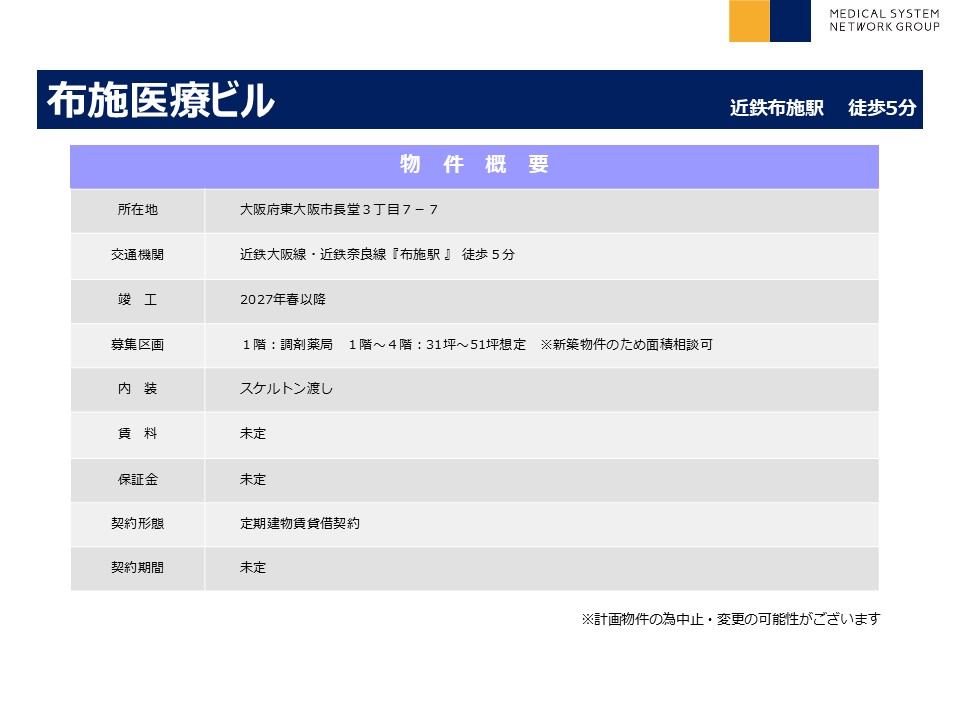Screen dimensions: 960x720
Task: Select the 募集区画 label cell
Action: 137,345
